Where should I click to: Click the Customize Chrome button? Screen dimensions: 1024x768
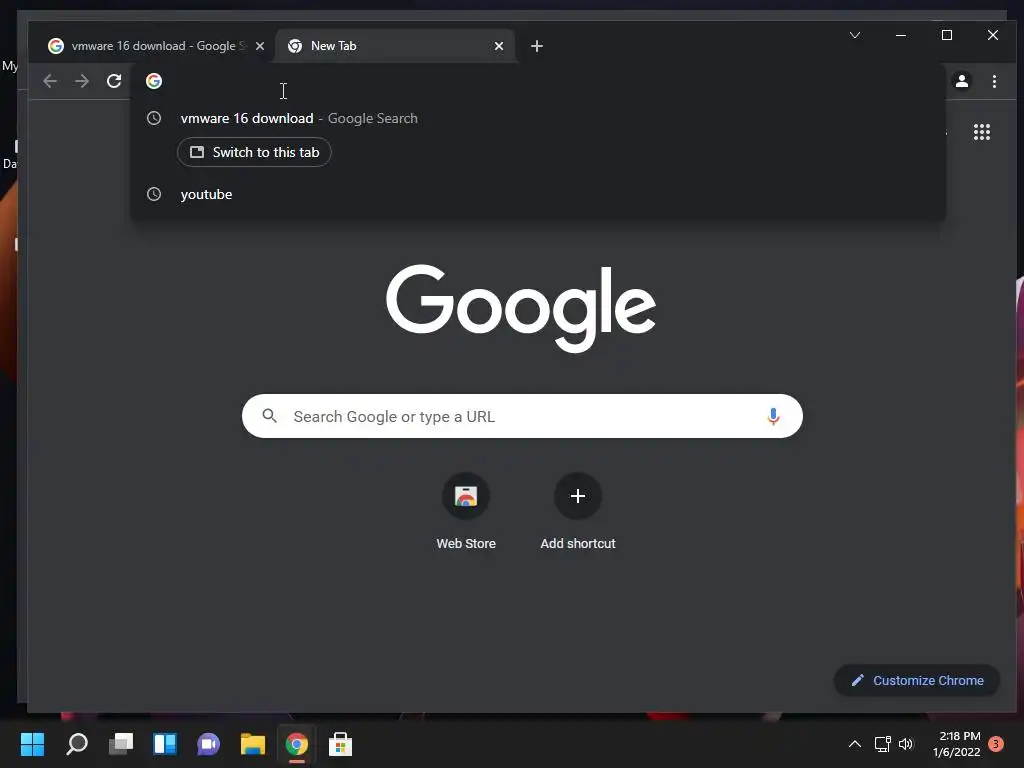[x=917, y=680]
